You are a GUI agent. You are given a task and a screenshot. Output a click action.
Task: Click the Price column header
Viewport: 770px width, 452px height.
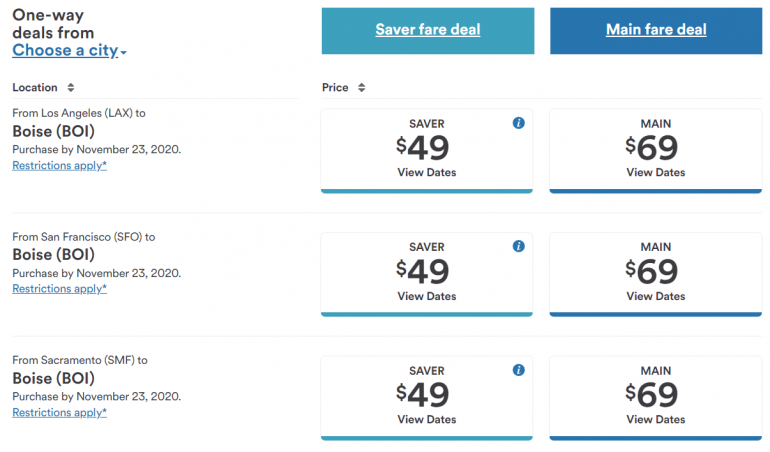pyautogui.click(x=335, y=88)
